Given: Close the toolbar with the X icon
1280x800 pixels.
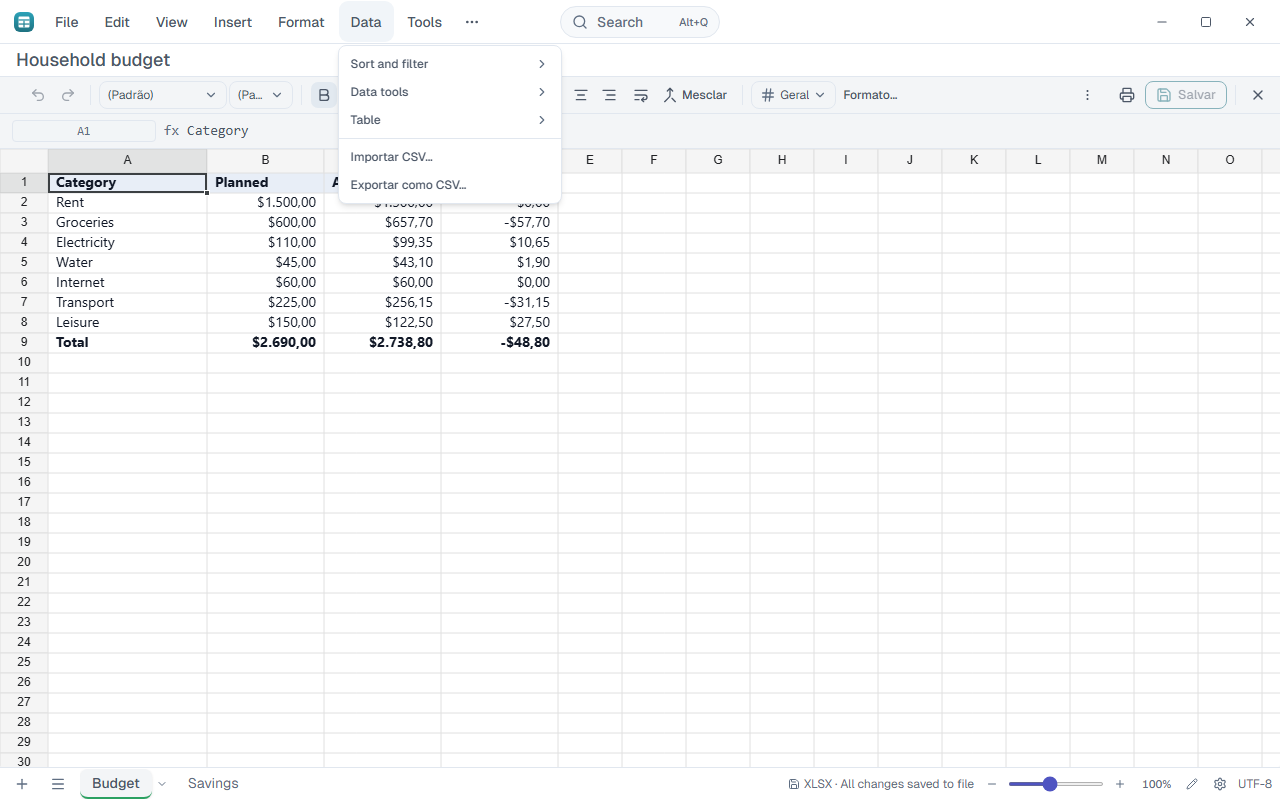Looking at the screenshot, I should 1258,95.
